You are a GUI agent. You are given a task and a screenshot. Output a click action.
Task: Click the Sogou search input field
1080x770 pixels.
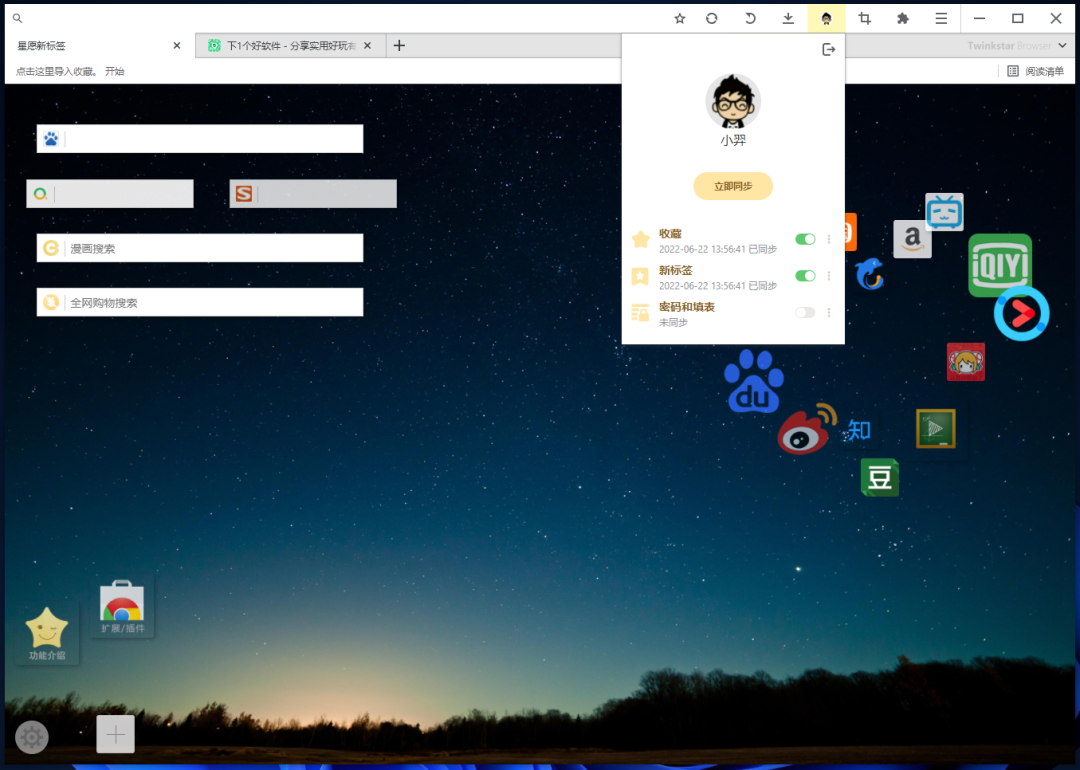pos(313,194)
